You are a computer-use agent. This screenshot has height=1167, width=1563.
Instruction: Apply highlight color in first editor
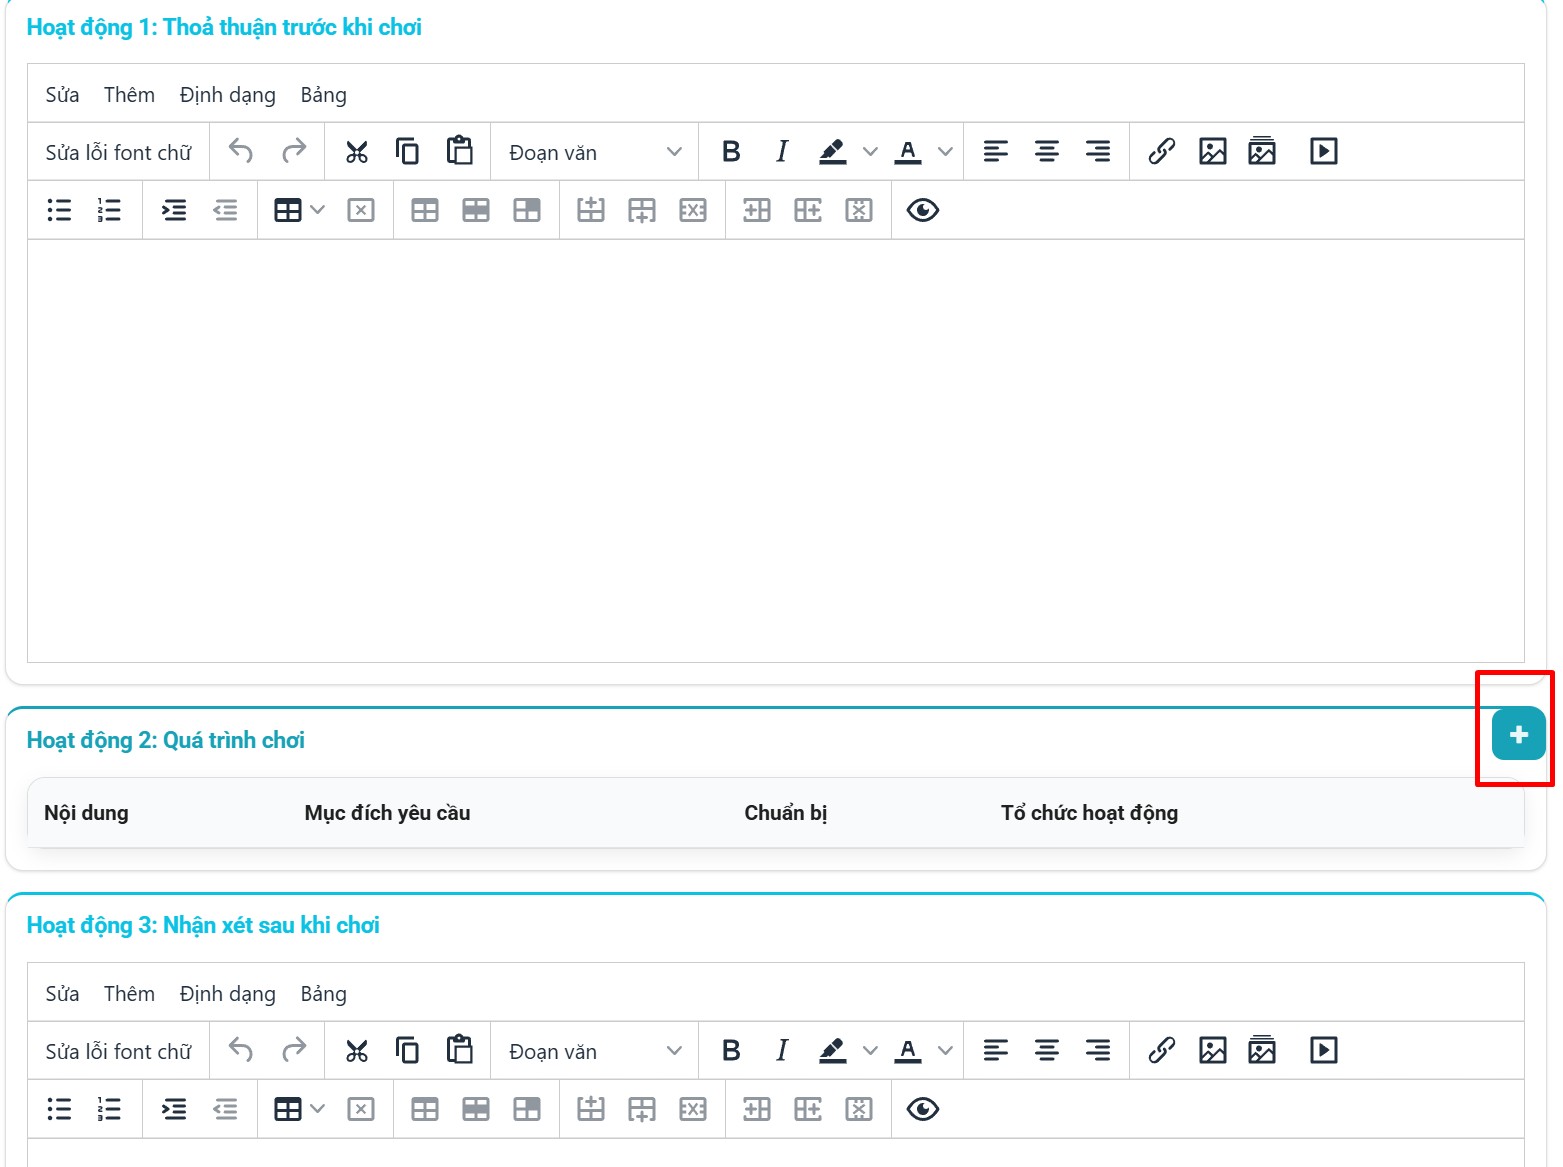pos(832,152)
